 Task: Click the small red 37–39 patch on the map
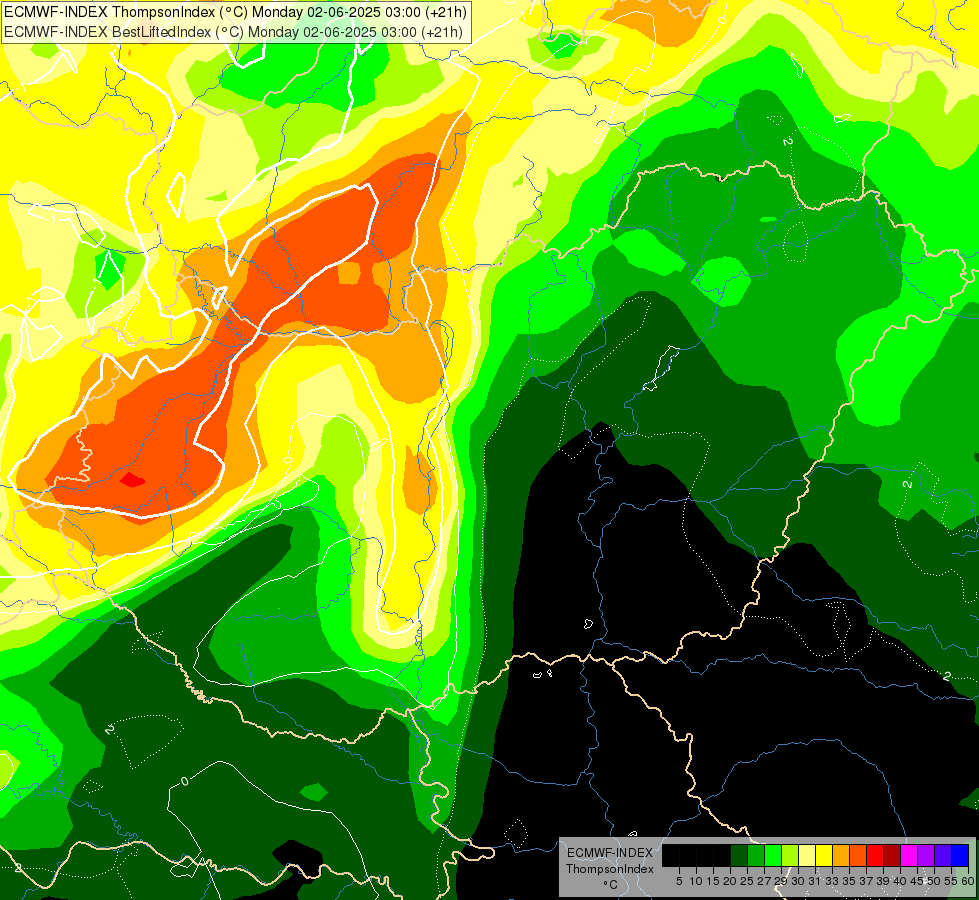click(132, 480)
